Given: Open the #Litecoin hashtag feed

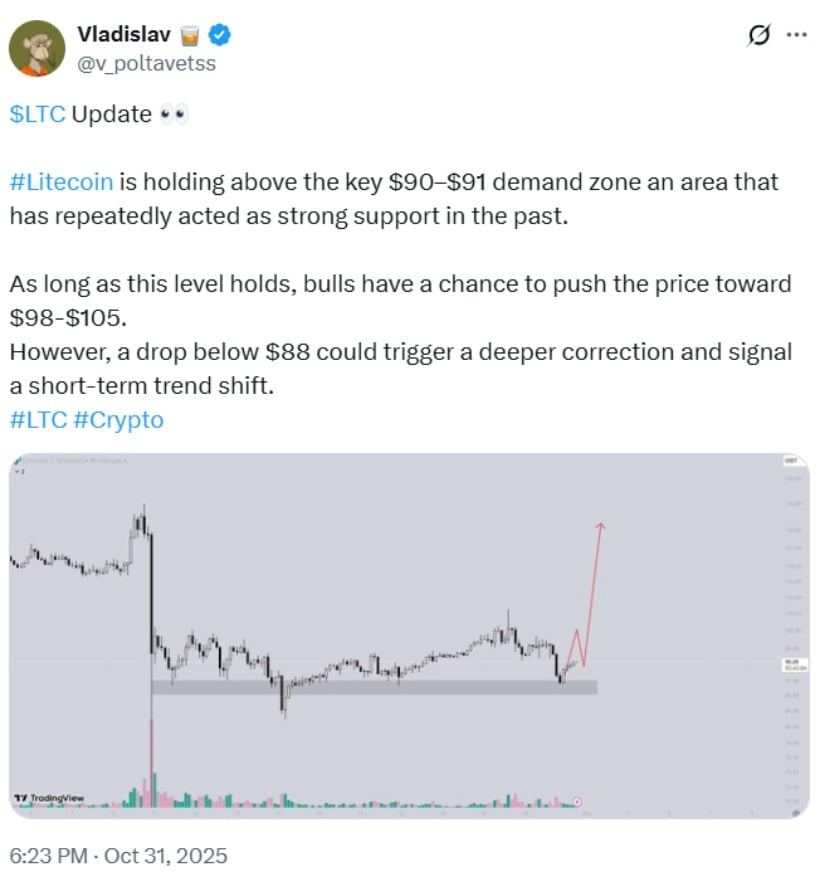Looking at the screenshot, I should 60,181.
